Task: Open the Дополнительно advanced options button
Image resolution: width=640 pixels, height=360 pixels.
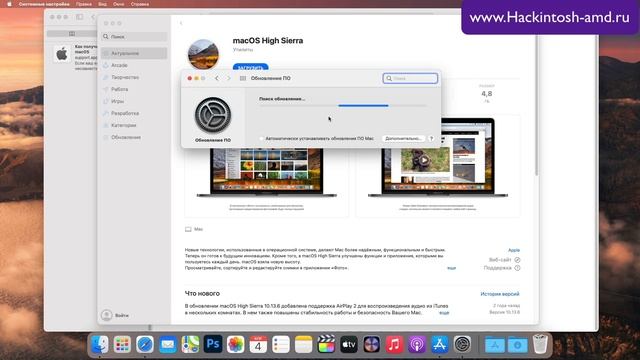Action: pos(403,139)
